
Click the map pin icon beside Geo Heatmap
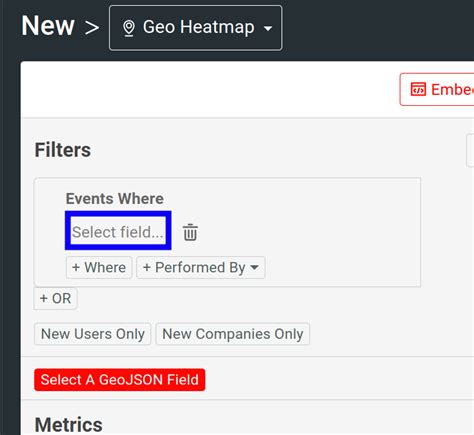click(129, 28)
